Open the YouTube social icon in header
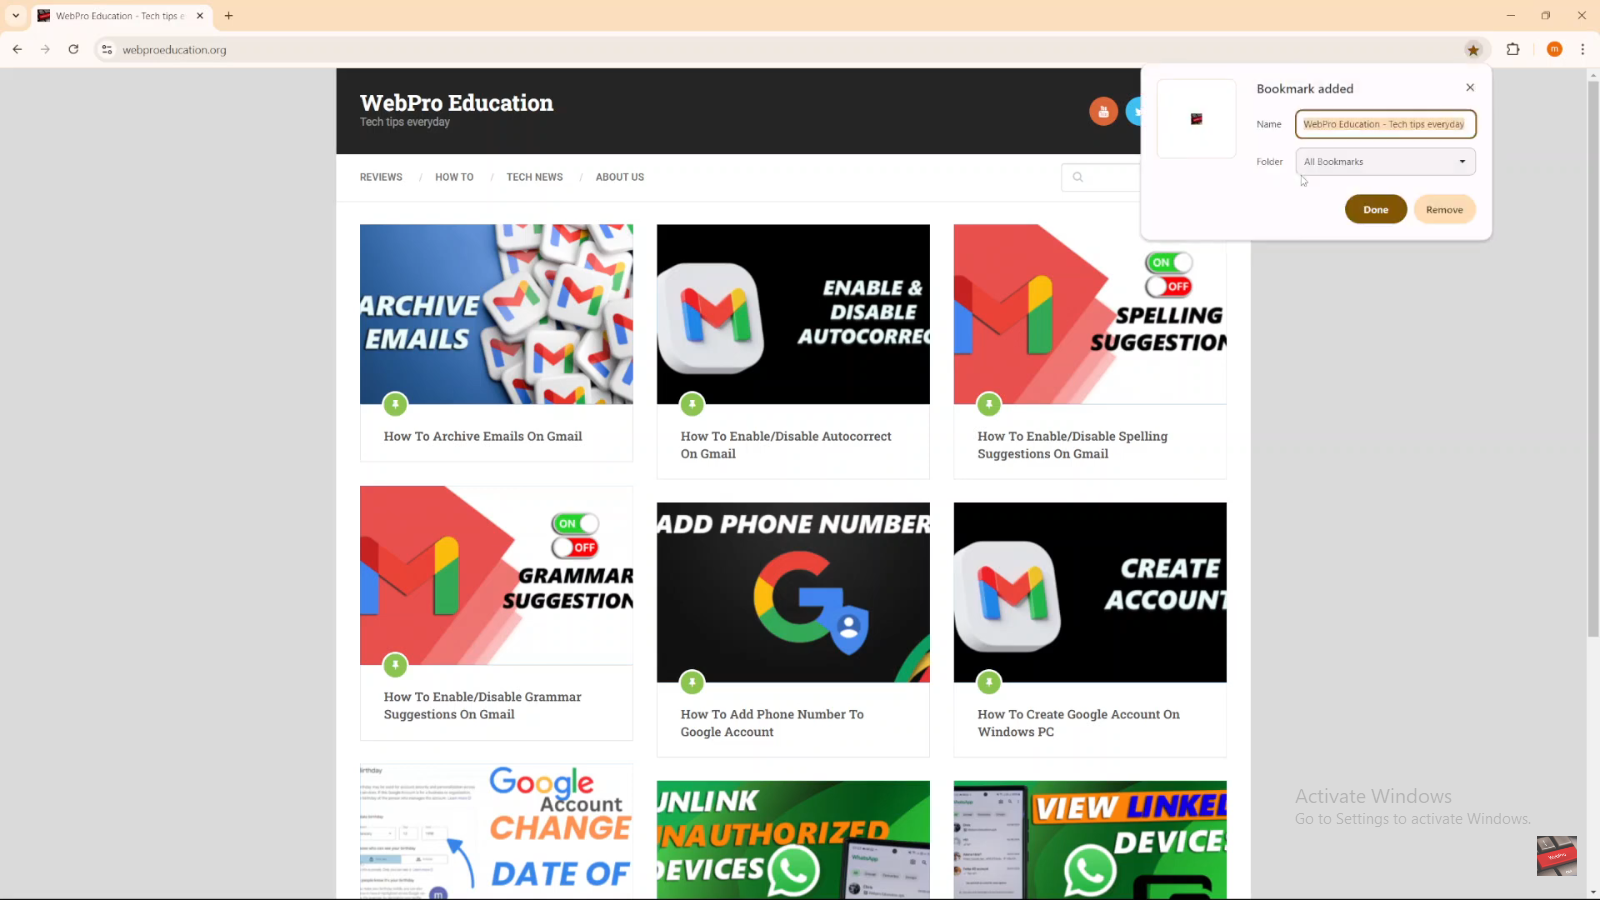 click(1103, 111)
